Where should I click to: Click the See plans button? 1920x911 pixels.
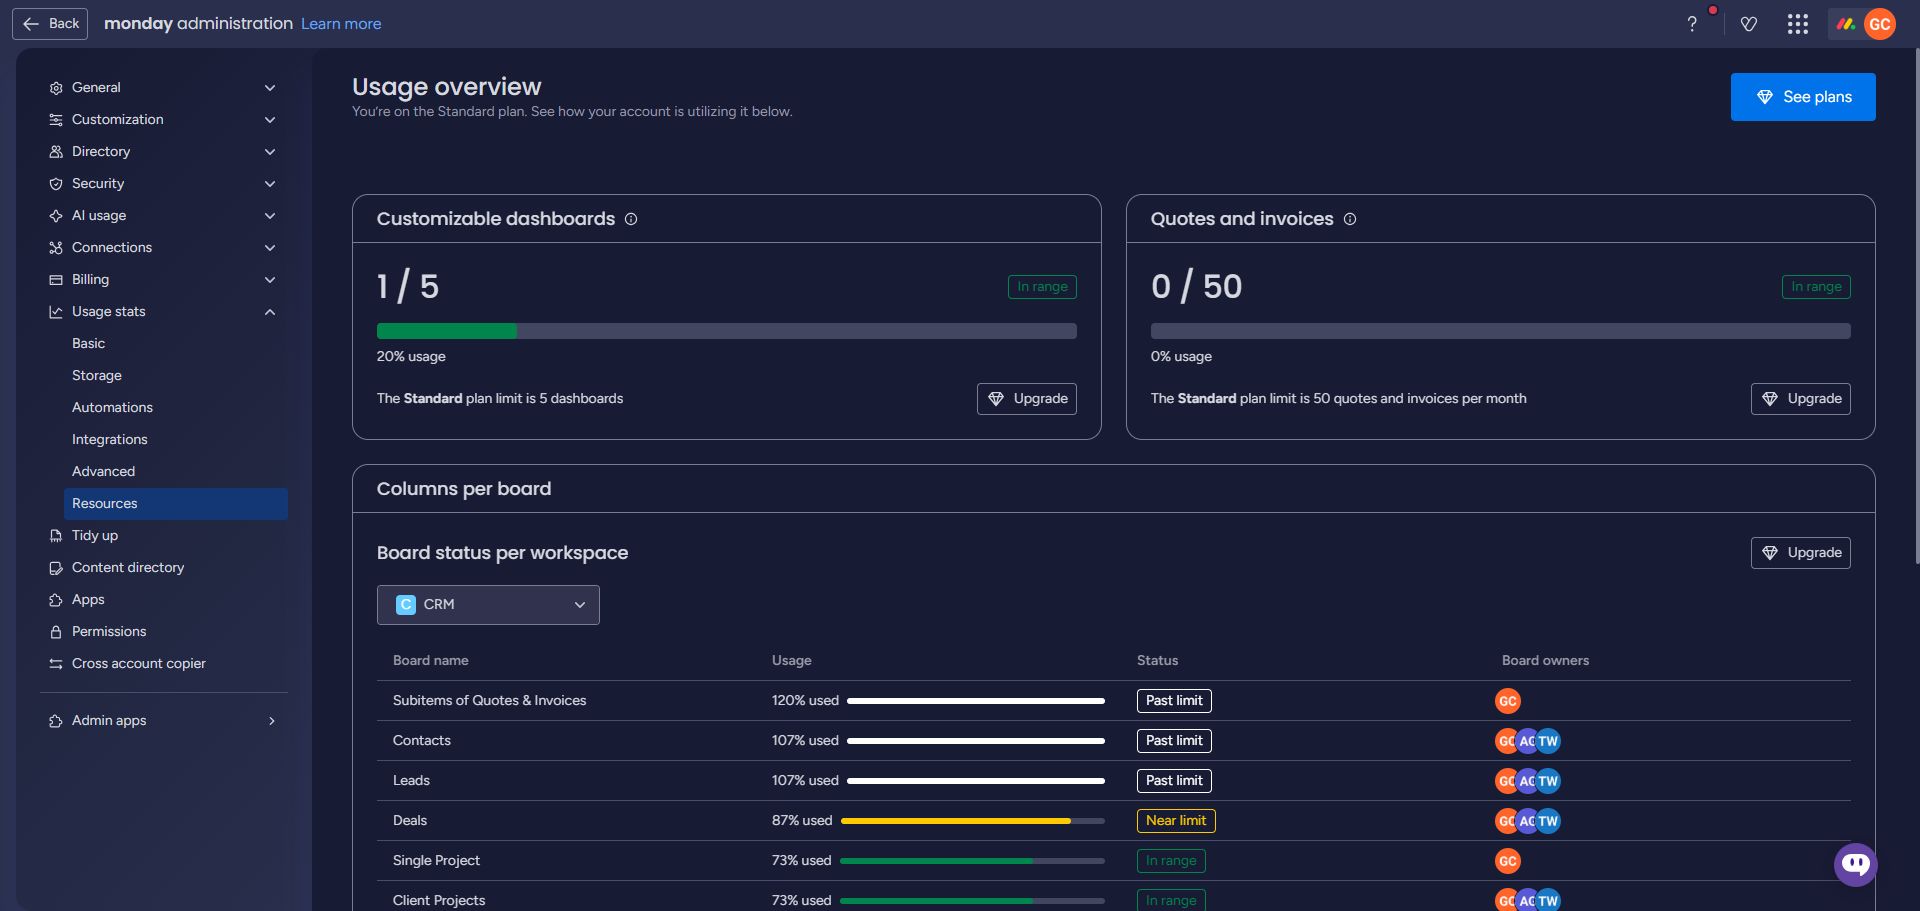[x=1803, y=97]
